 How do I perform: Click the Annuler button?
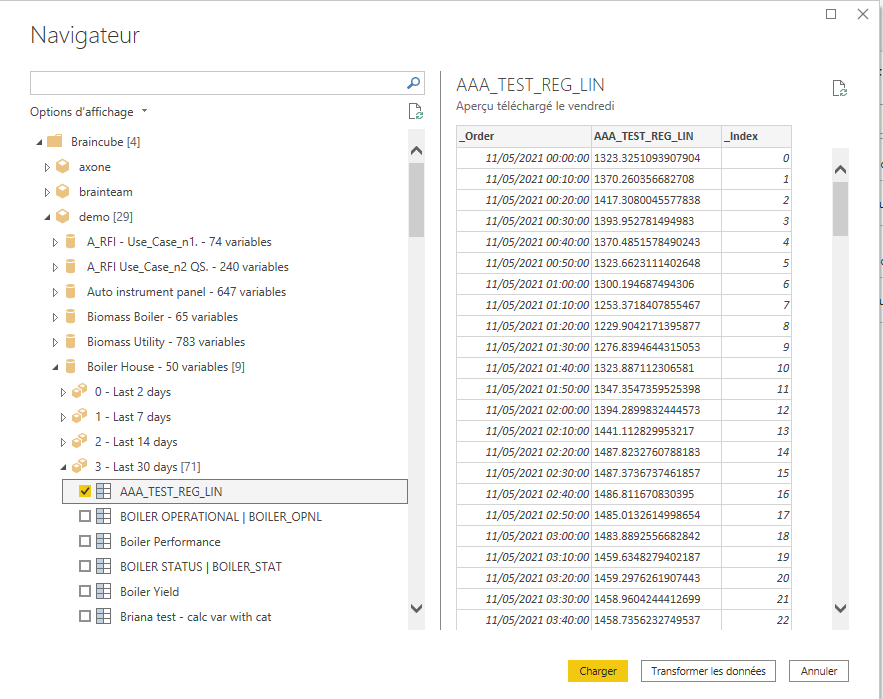pyautogui.click(x=818, y=671)
